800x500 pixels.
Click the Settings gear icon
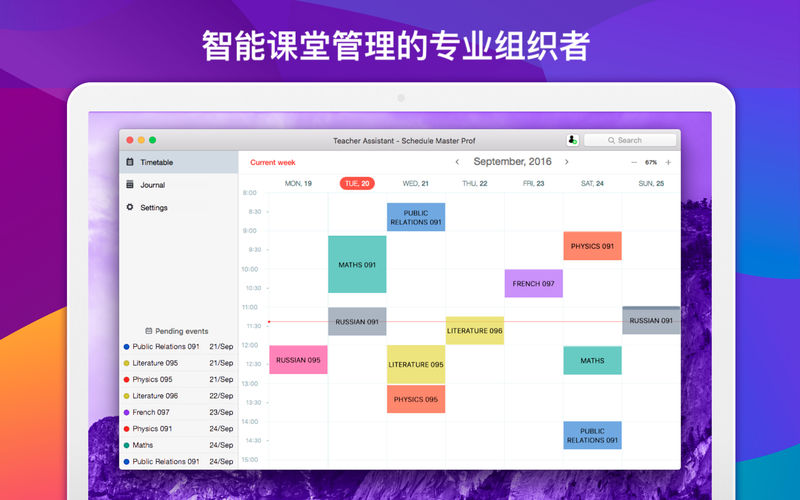tap(130, 207)
